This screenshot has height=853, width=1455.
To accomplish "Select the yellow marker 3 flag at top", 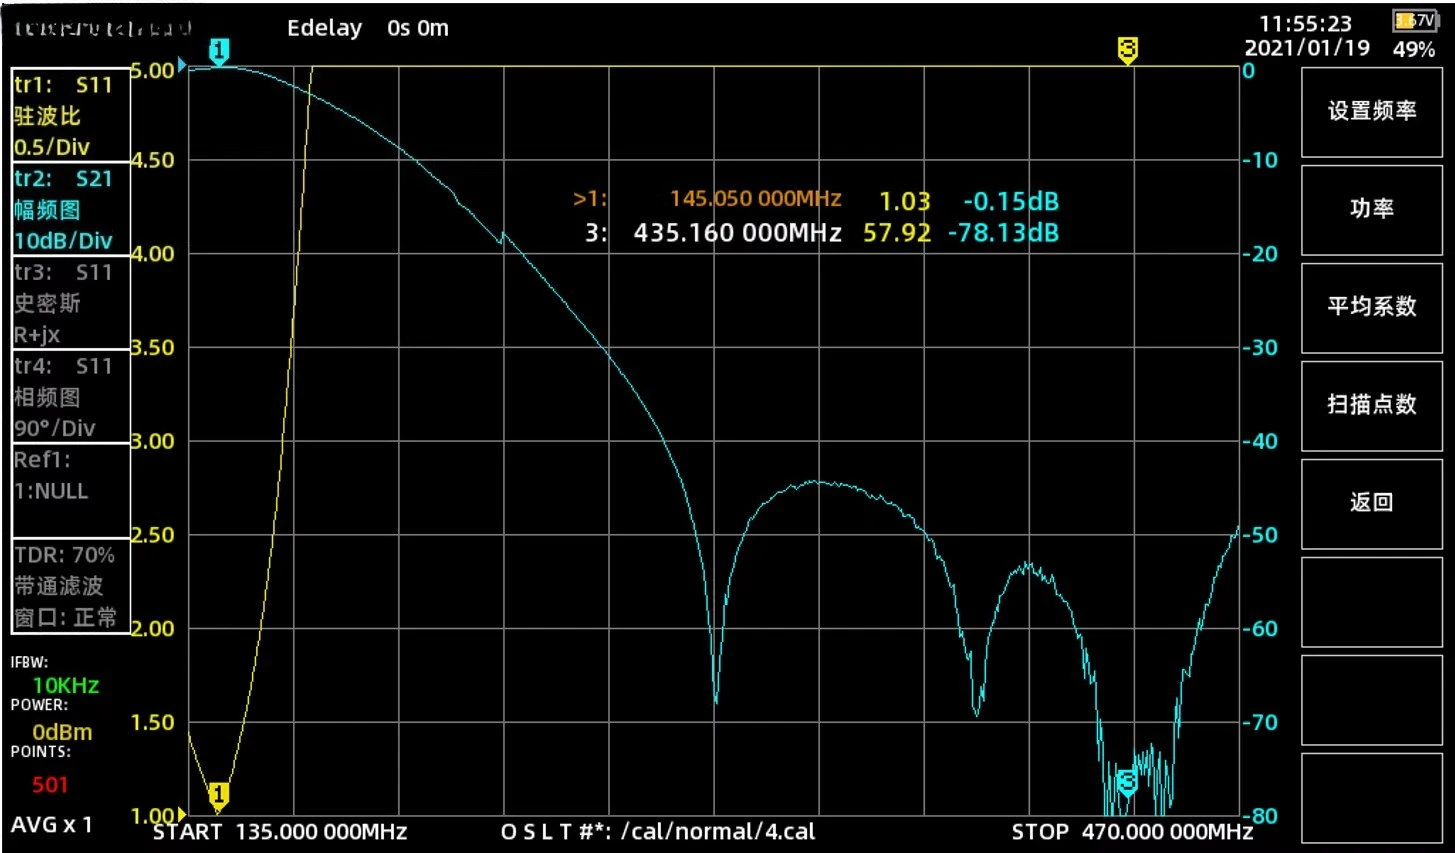I will pos(1127,48).
